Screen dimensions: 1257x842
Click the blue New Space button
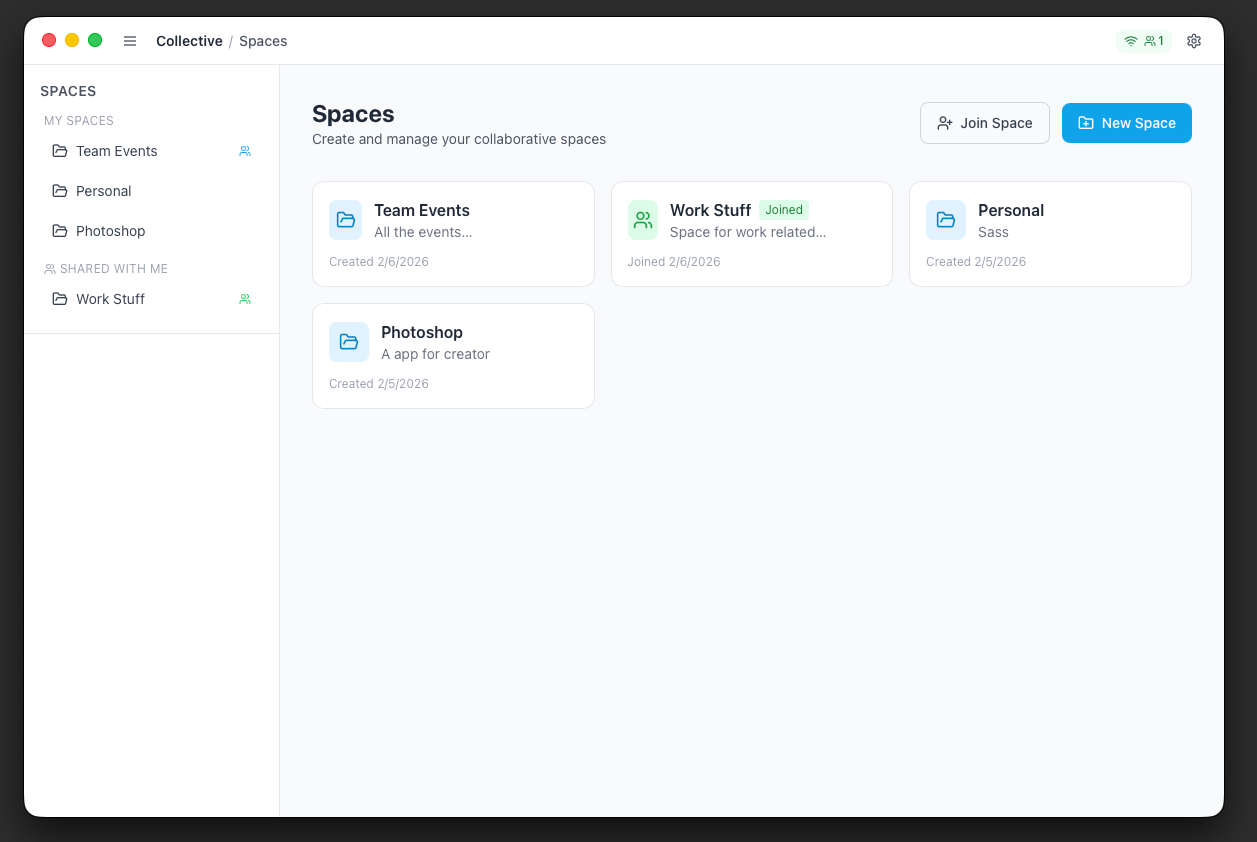click(1126, 122)
